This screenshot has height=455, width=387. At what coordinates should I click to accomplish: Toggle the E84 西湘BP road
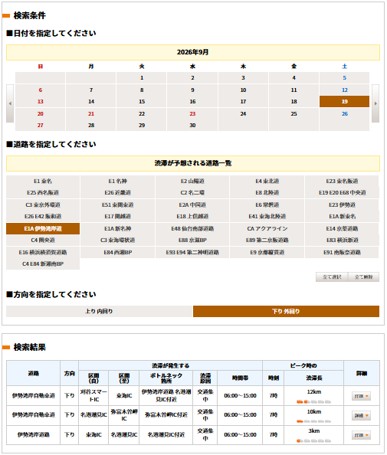118,252
